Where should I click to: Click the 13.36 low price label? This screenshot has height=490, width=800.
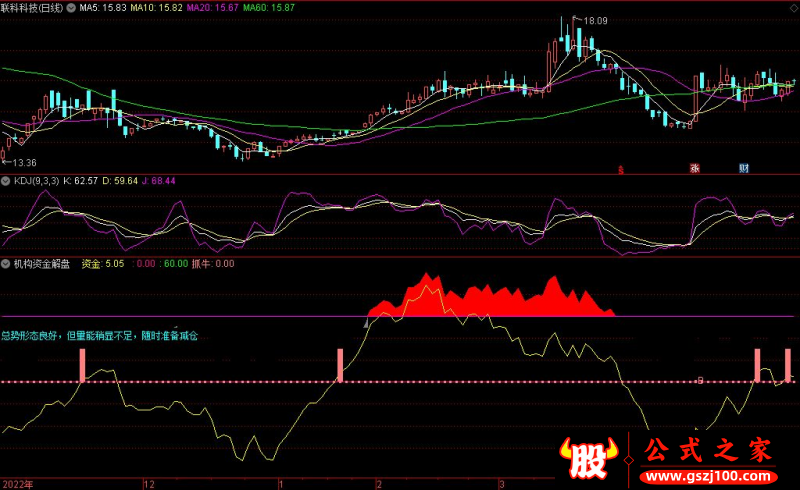pyautogui.click(x=24, y=163)
